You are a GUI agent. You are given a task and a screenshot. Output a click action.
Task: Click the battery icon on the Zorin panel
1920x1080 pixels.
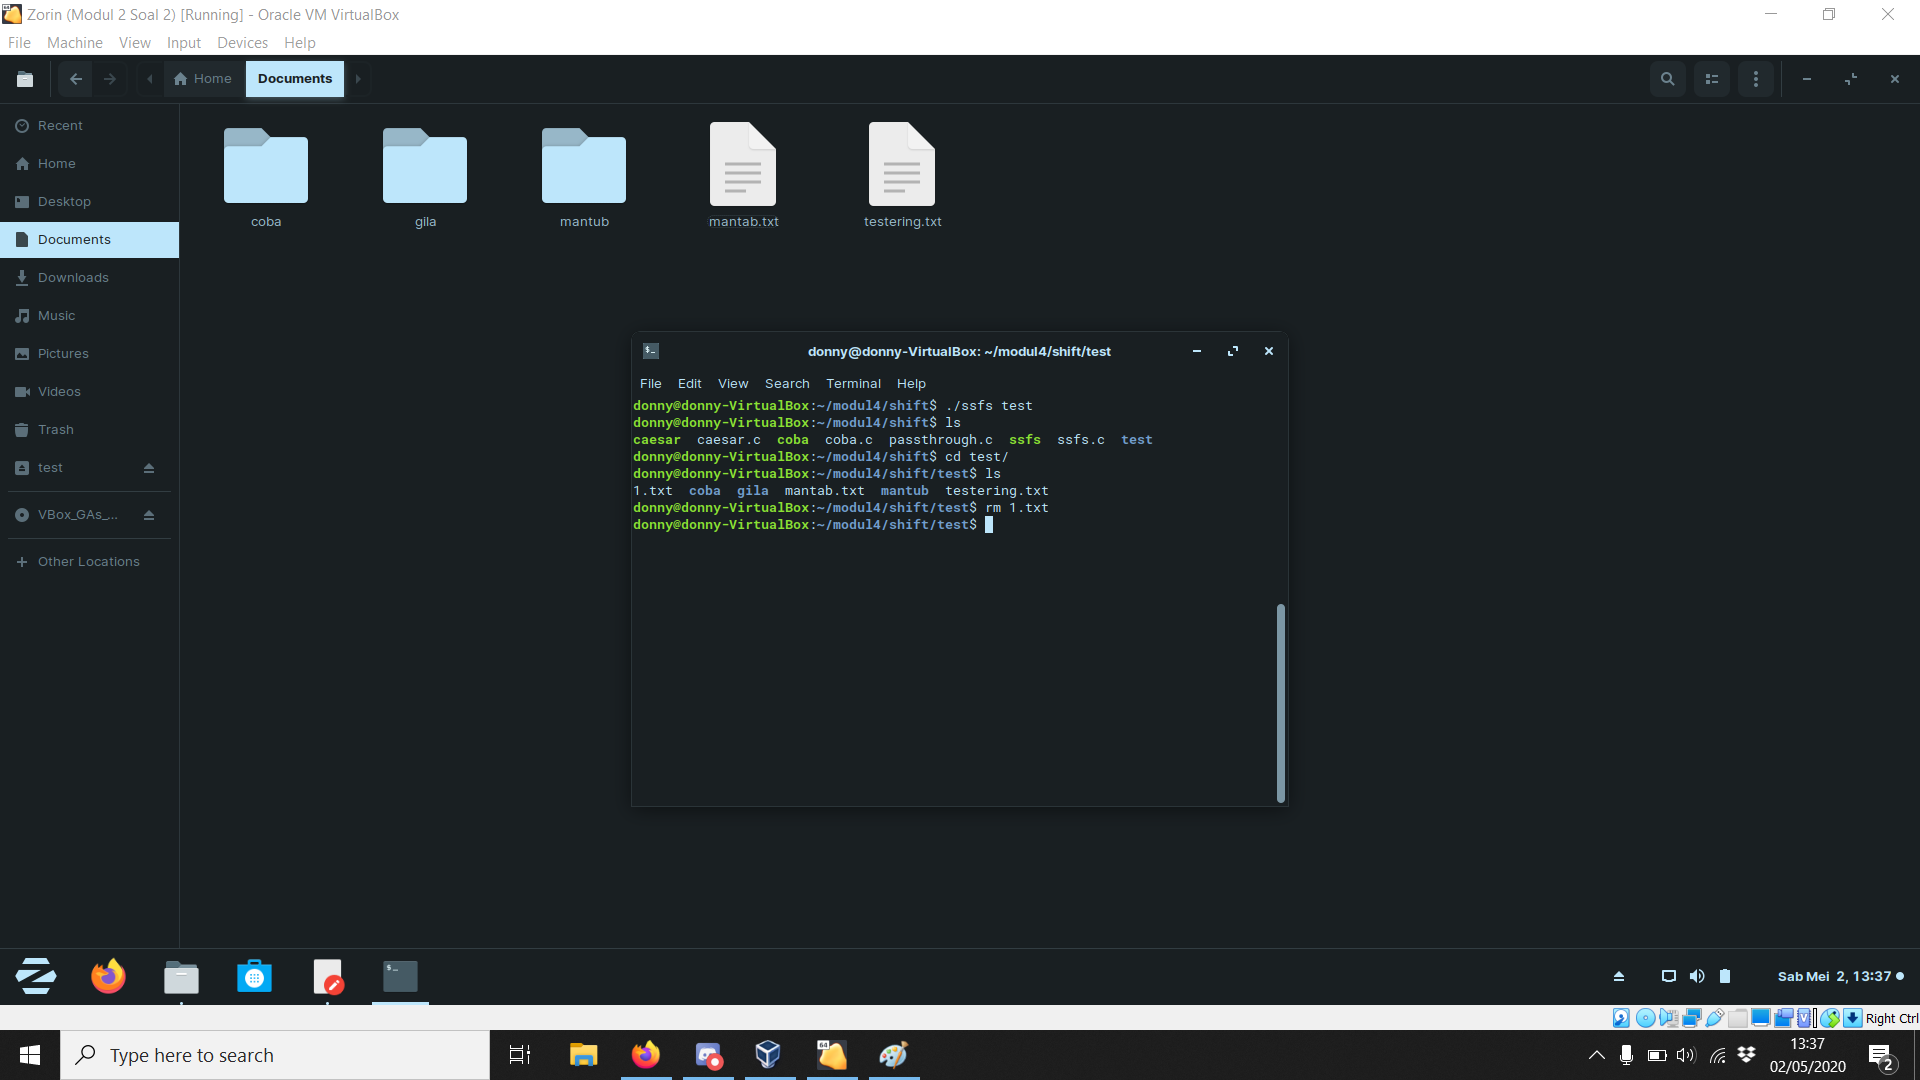(1725, 976)
